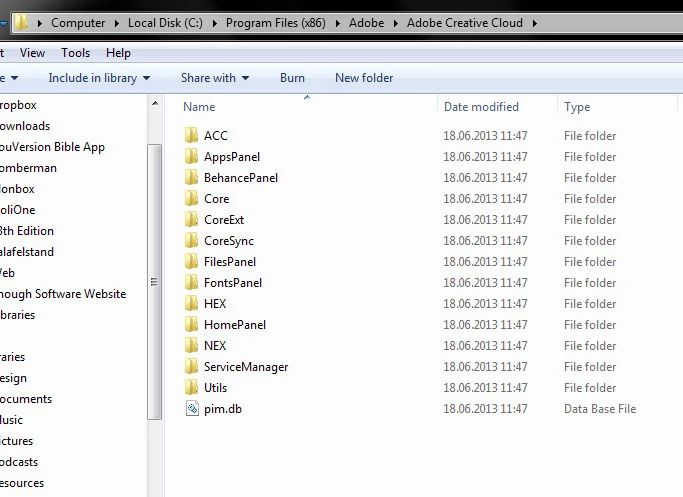Image resolution: width=683 pixels, height=497 pixels.
Task: Expand the arrow after Local Disk (C:)
Action: (x=214, y=23)
